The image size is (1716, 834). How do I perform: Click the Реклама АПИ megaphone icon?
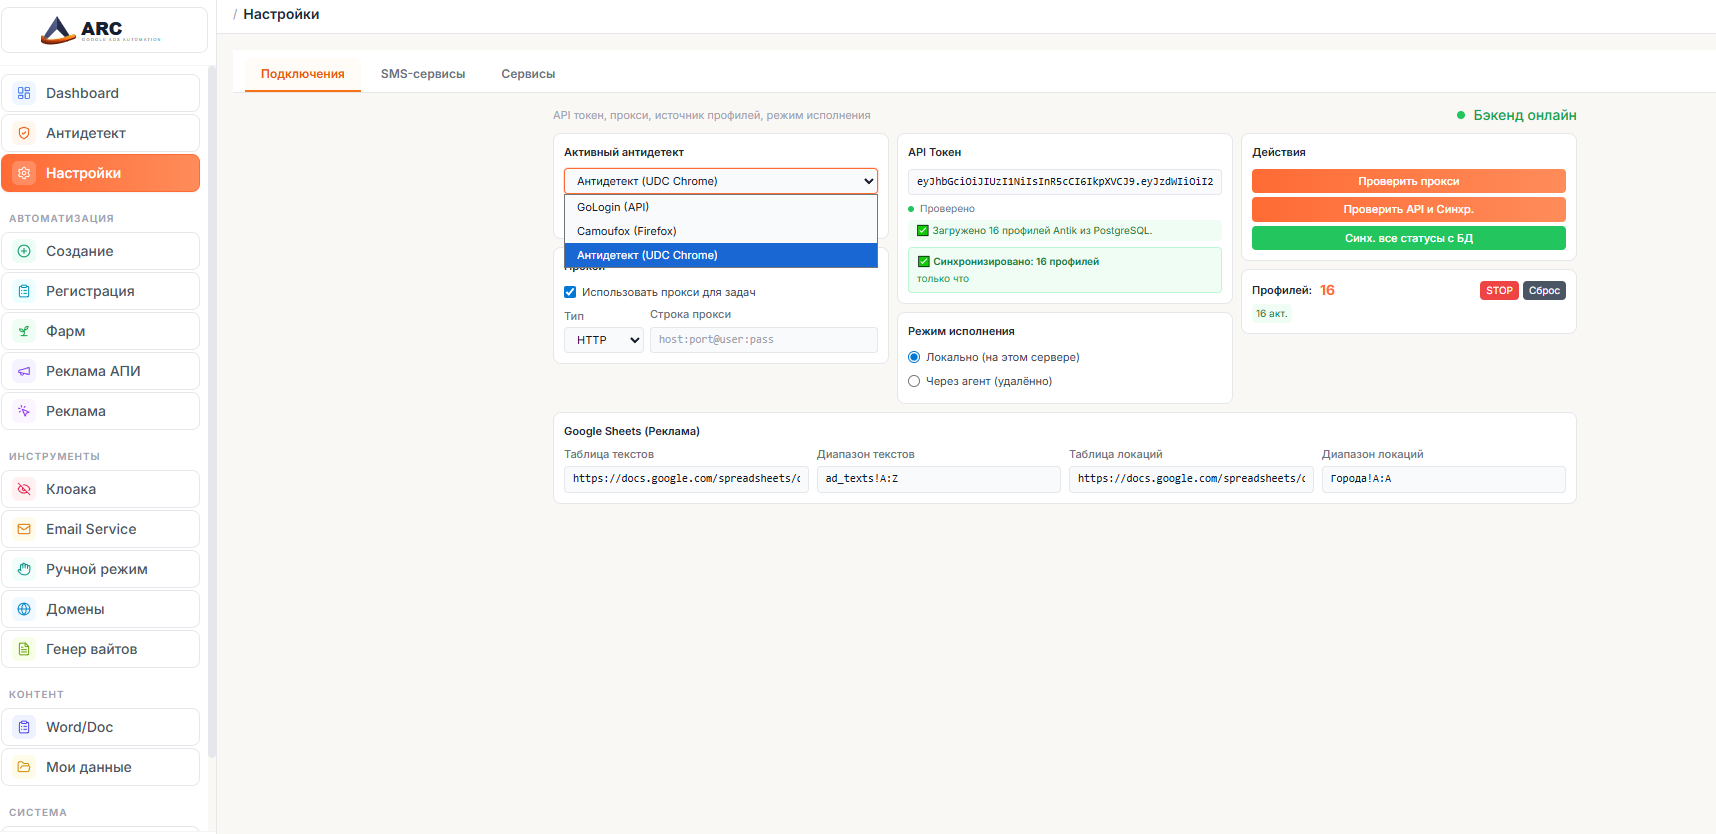click(x=24, y=371)
